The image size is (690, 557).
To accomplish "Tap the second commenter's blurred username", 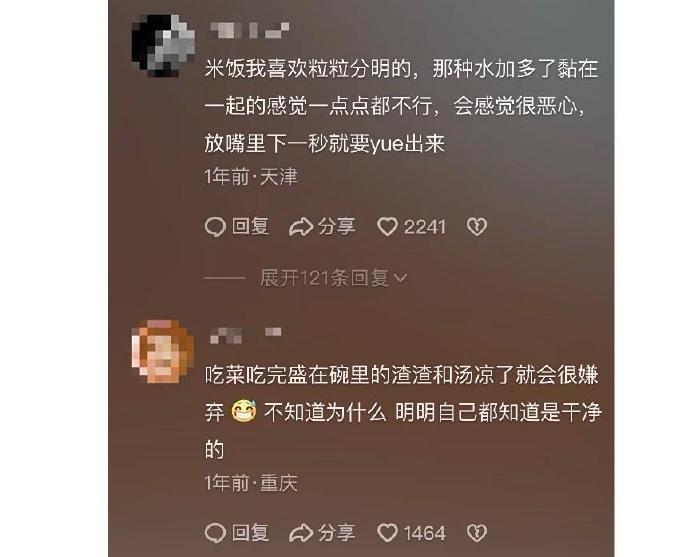I will [246, 335].
